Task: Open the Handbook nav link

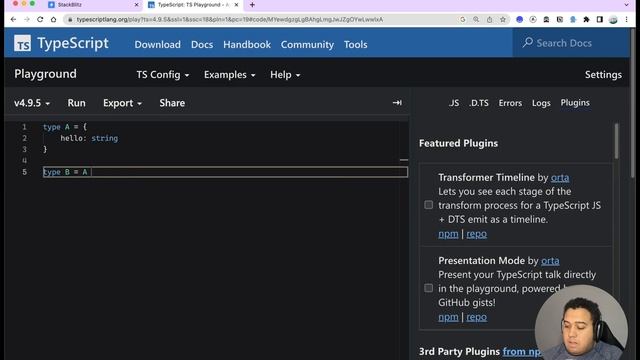Action: [x=247, y=44]
